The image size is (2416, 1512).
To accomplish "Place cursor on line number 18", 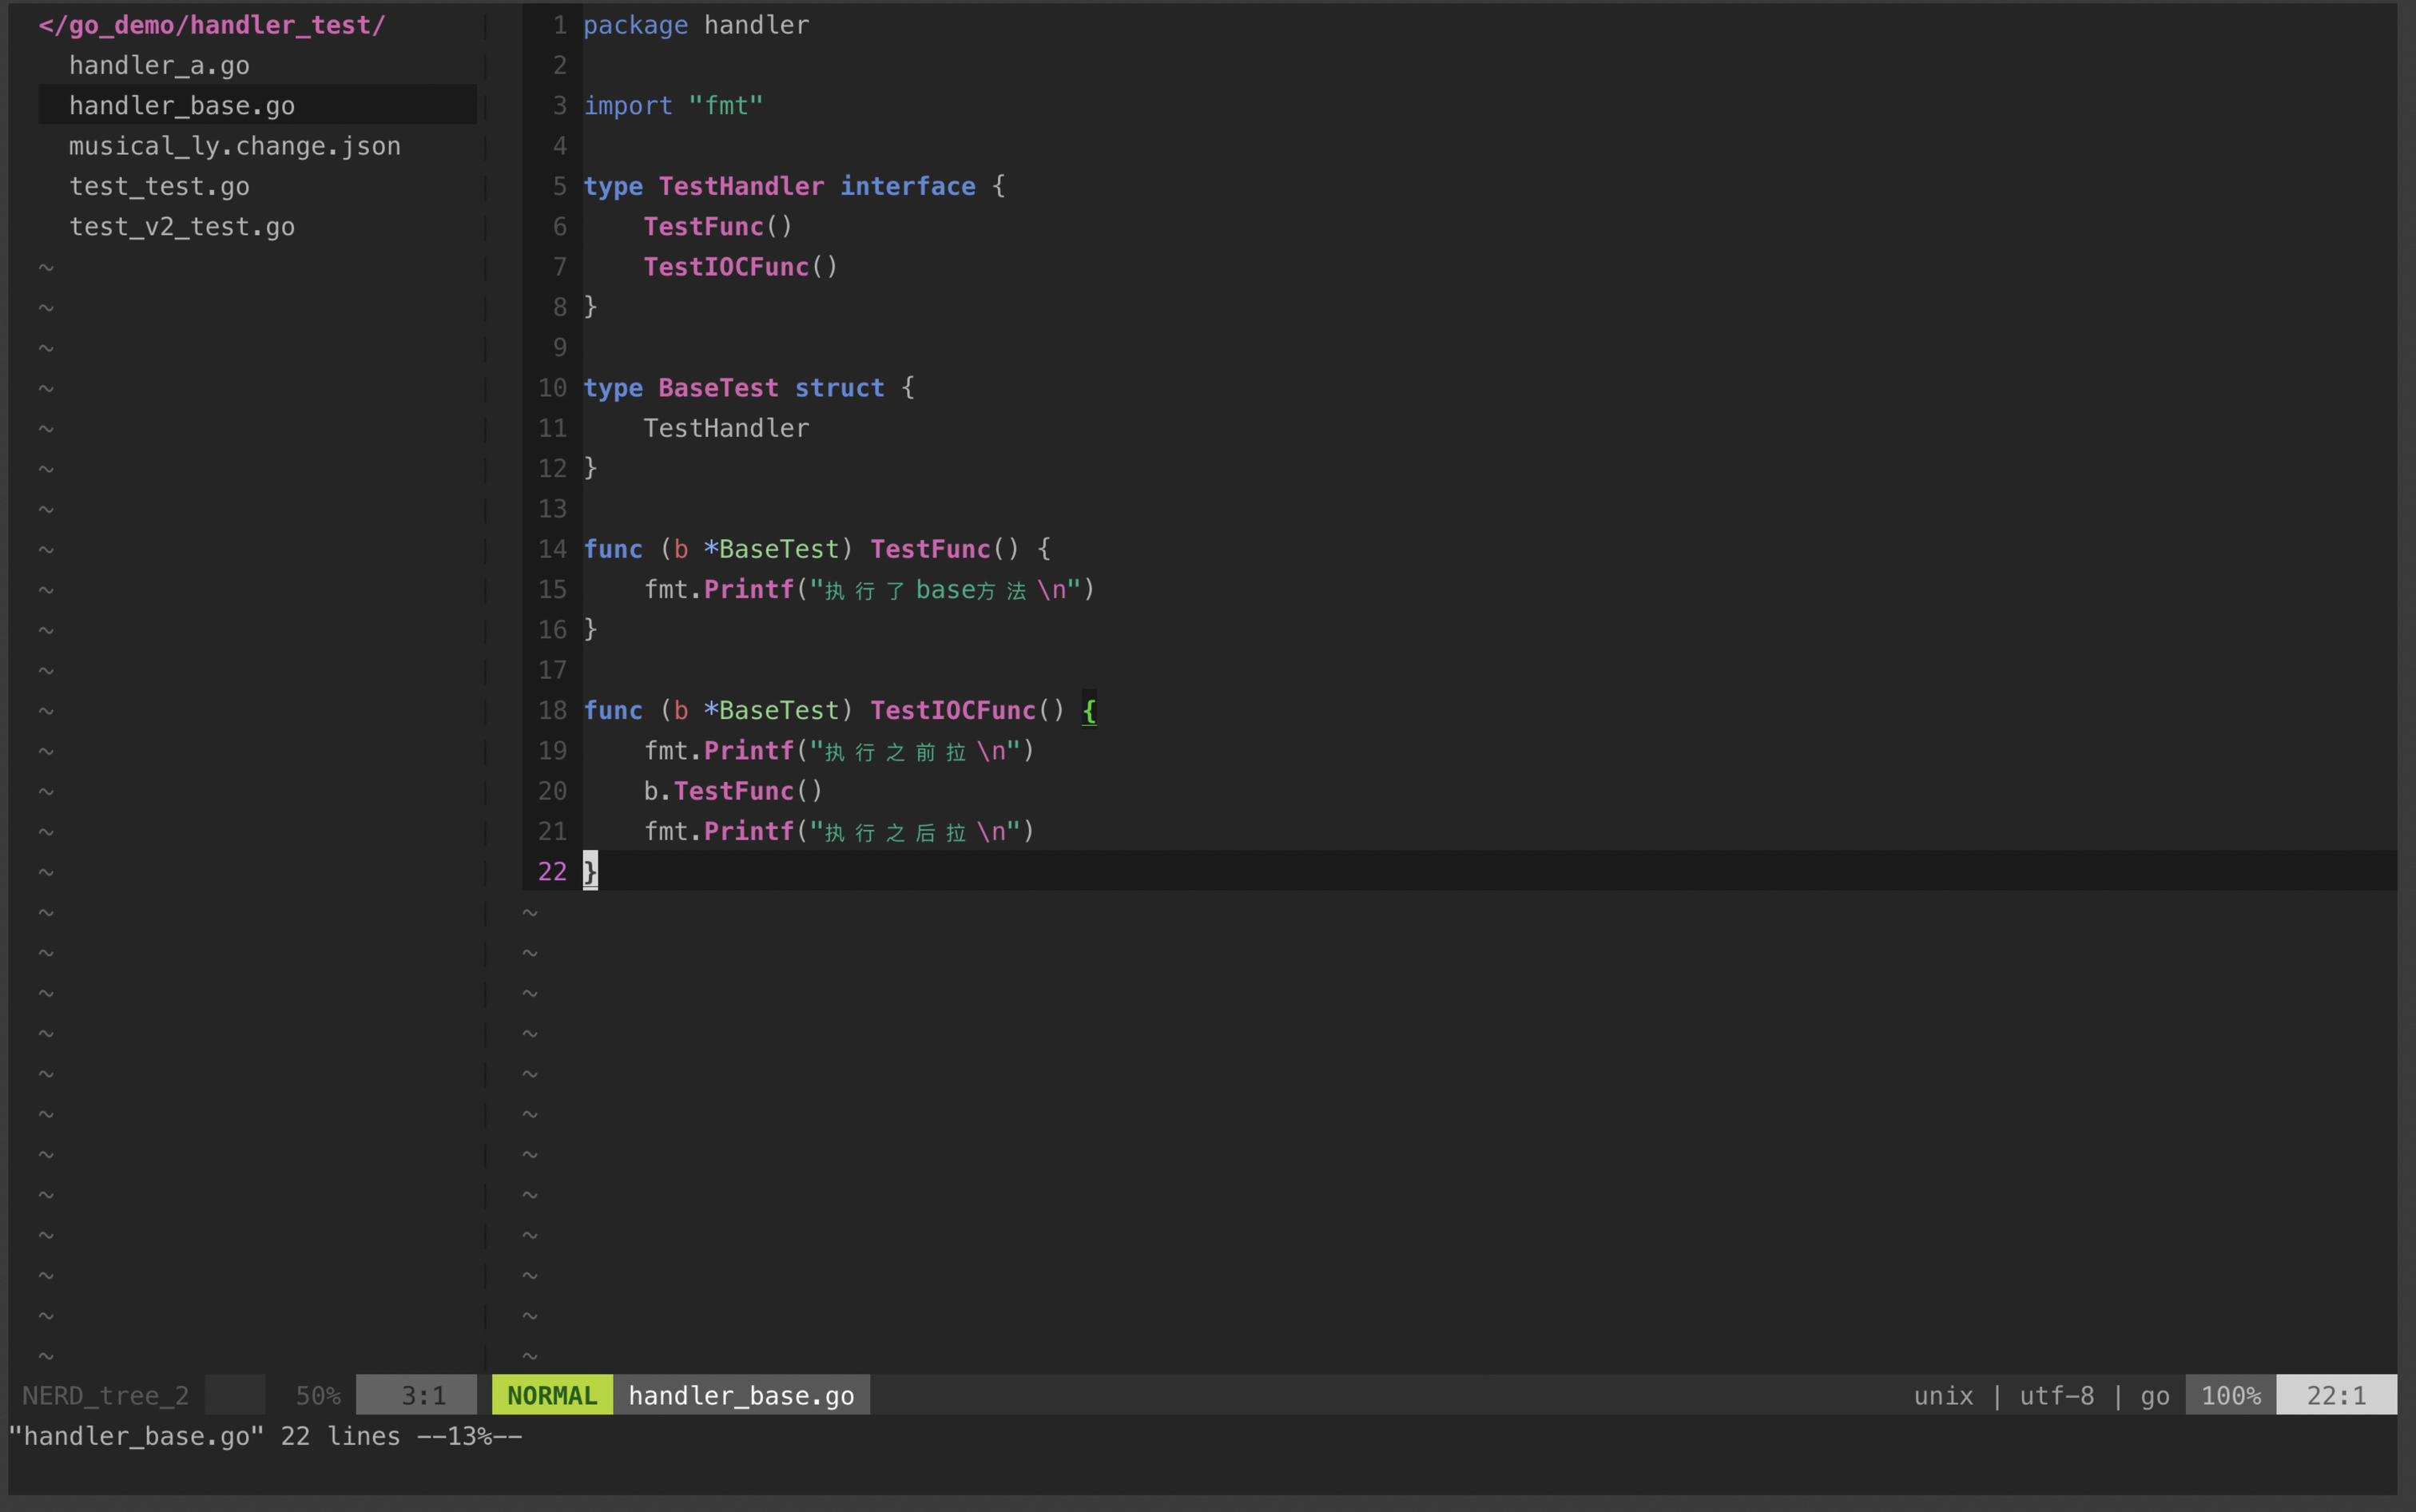I will 552,711.
